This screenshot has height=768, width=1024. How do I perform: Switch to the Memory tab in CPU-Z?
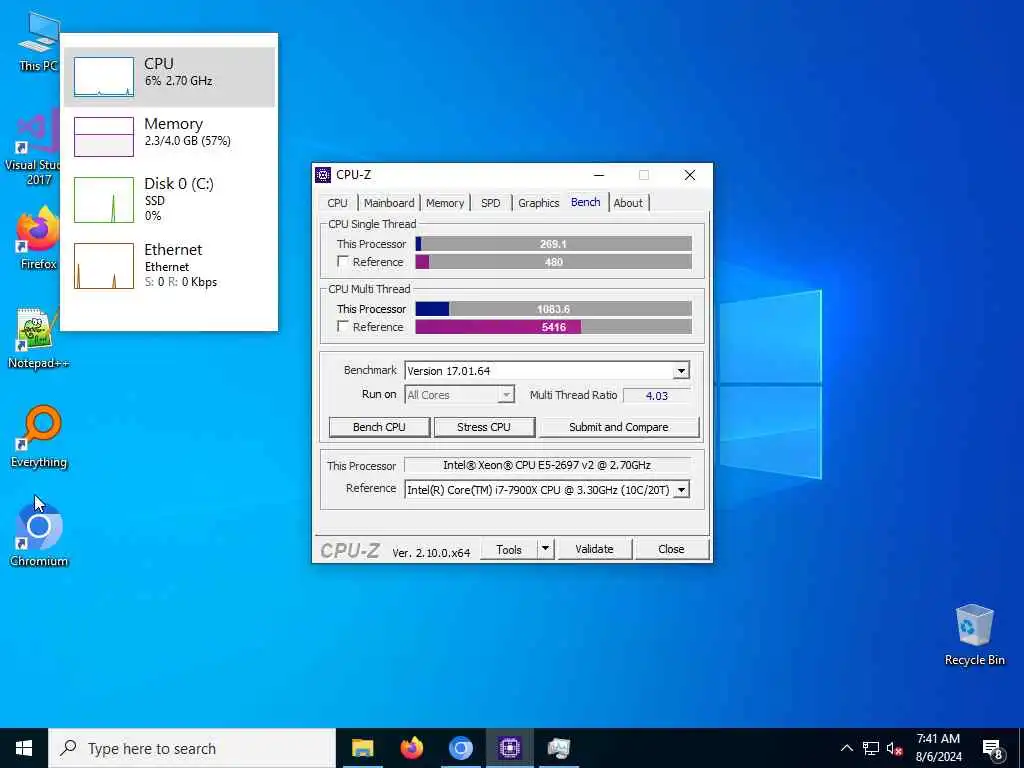coord(445,203)
